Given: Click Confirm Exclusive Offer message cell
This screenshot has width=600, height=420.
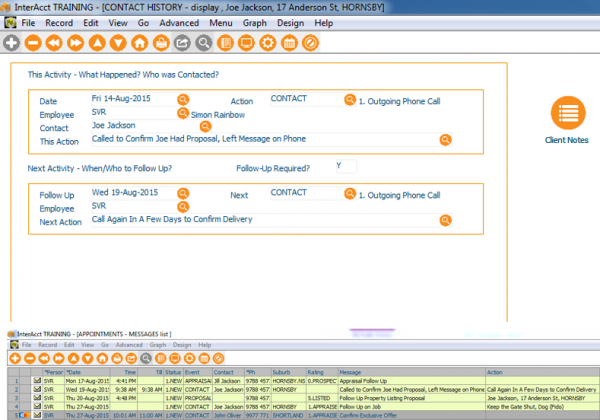Looking at the screenshot, I should (x=412, y=415).
